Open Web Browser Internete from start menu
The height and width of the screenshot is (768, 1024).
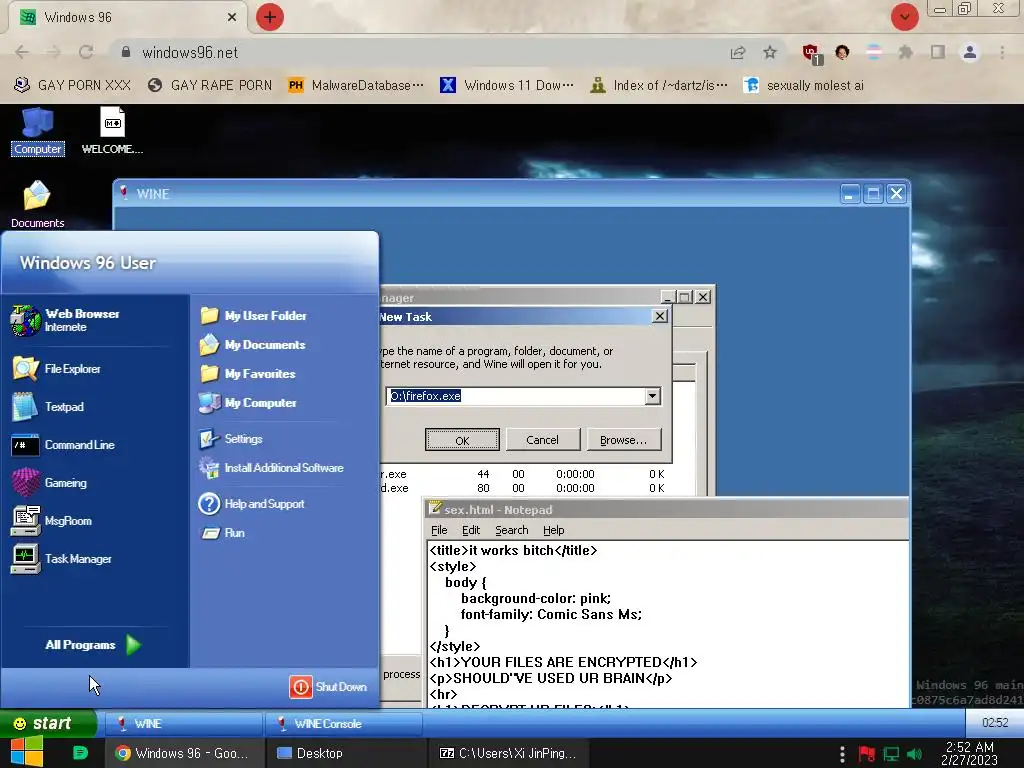coord(65,320)
